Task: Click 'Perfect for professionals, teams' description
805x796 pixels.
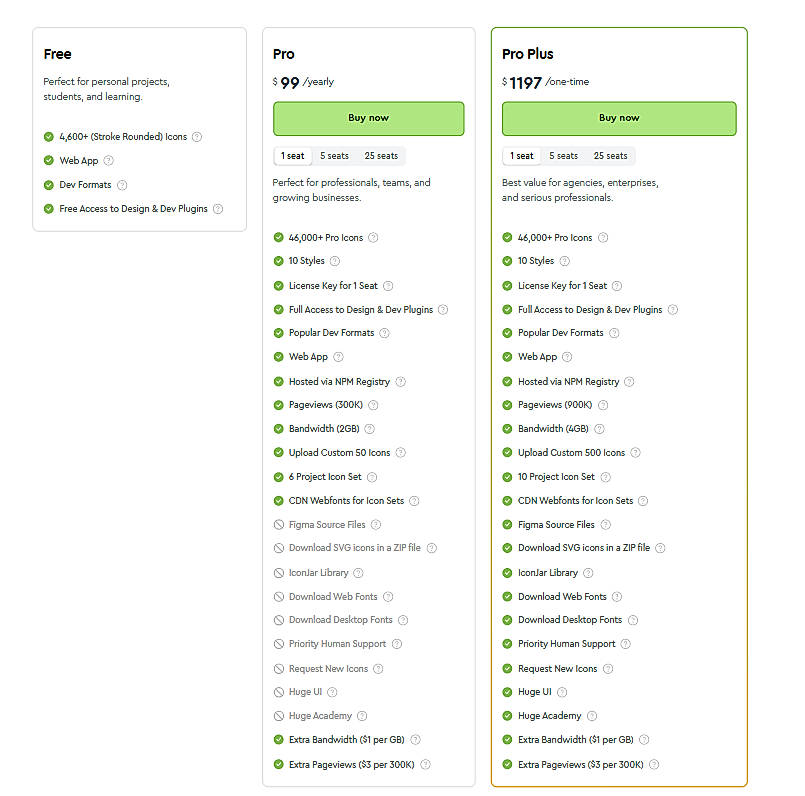Action: click(x=352, y=190)
